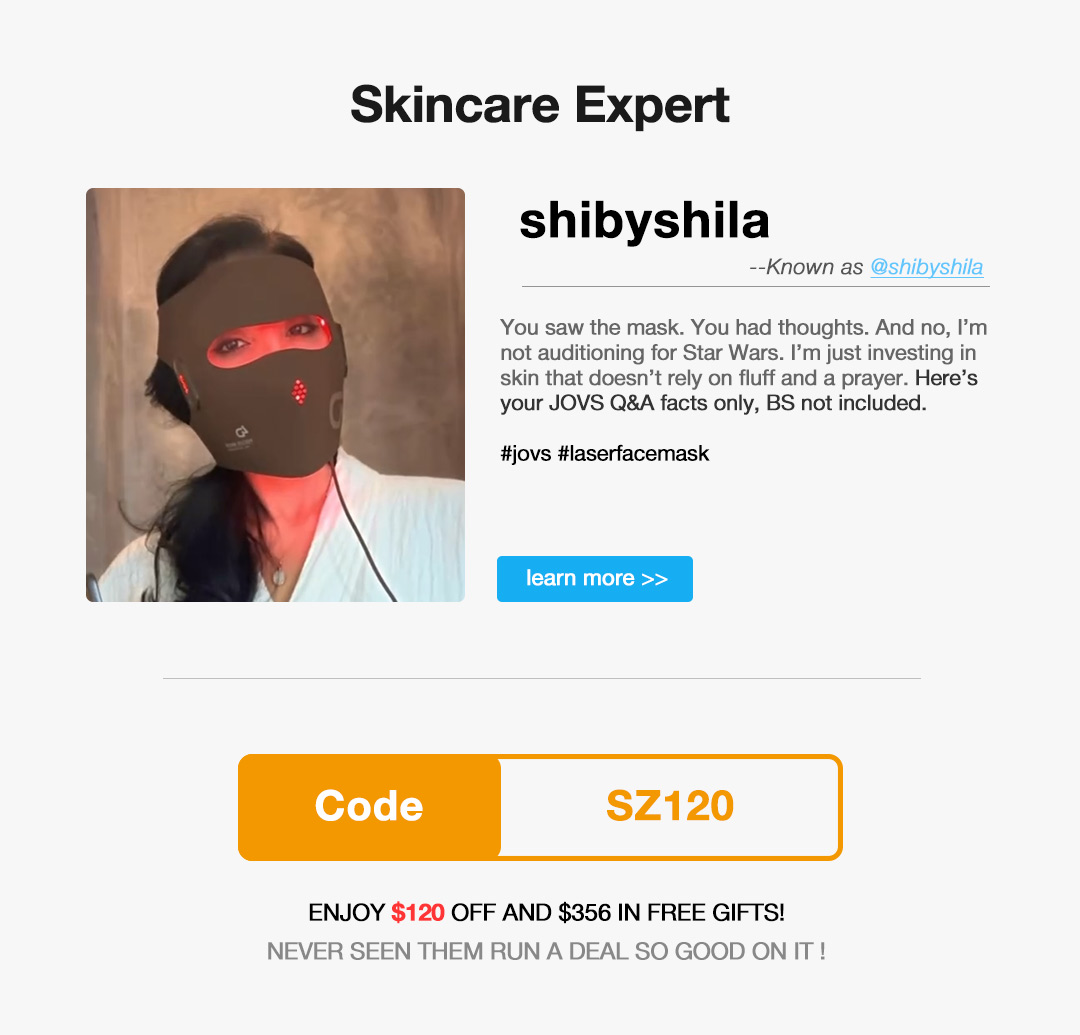The image size is (1080, 1035).
Task: Click the glowing eye opening of mask
Action: click(x=269, y=341)
